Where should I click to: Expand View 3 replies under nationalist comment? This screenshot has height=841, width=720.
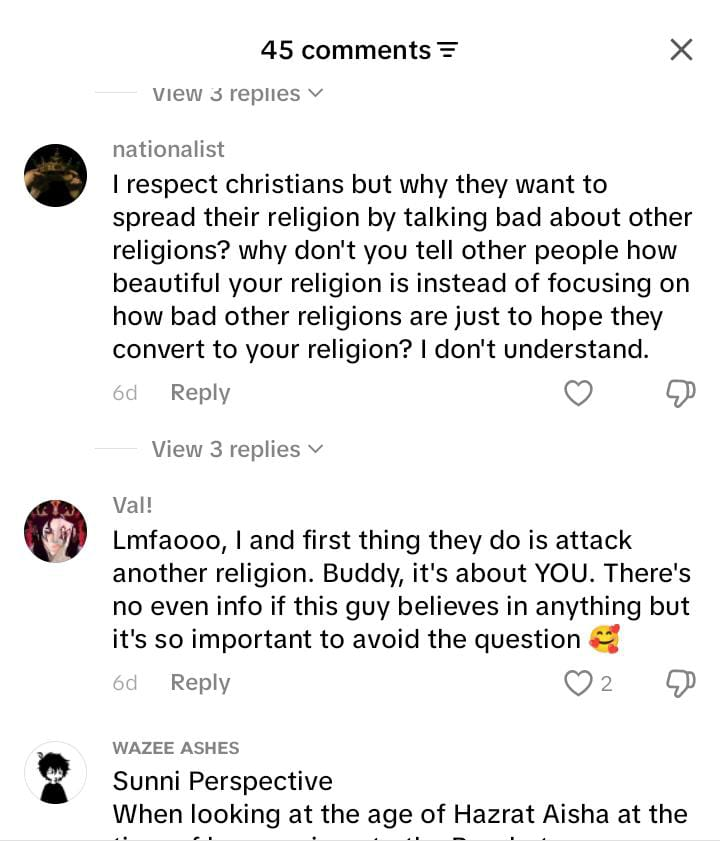coord(237,449)
